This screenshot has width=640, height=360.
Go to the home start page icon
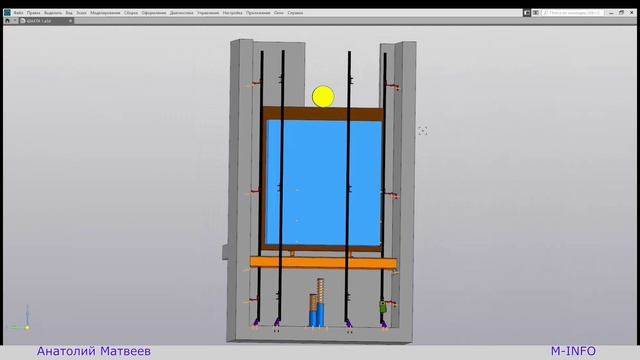pos(7,21)
